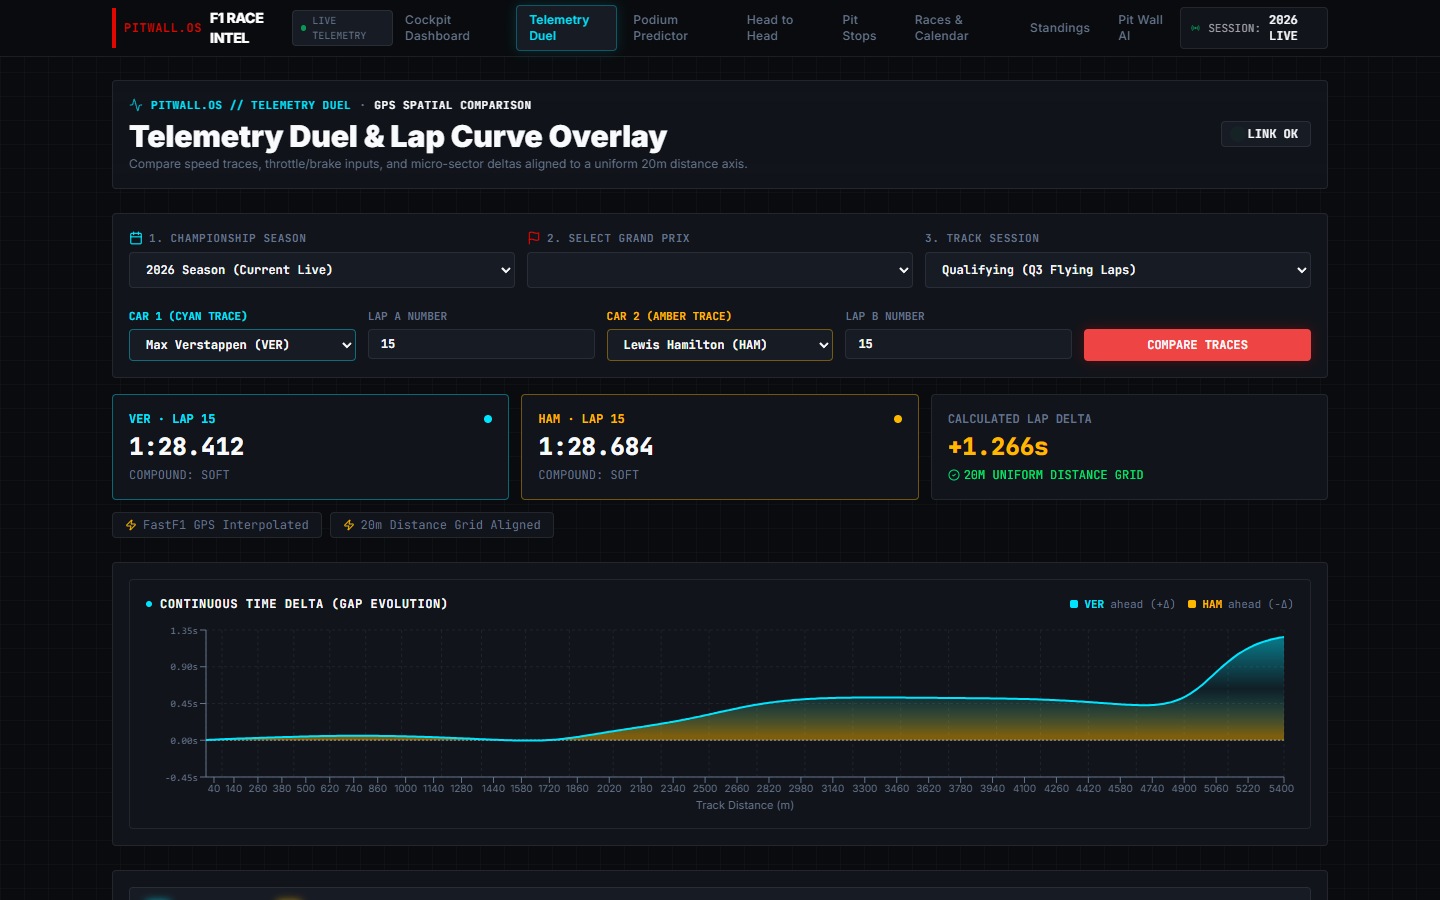Click the Continuous Time Delta chart title
Viewport: 1440px width, 900px height.
point(304,604)
